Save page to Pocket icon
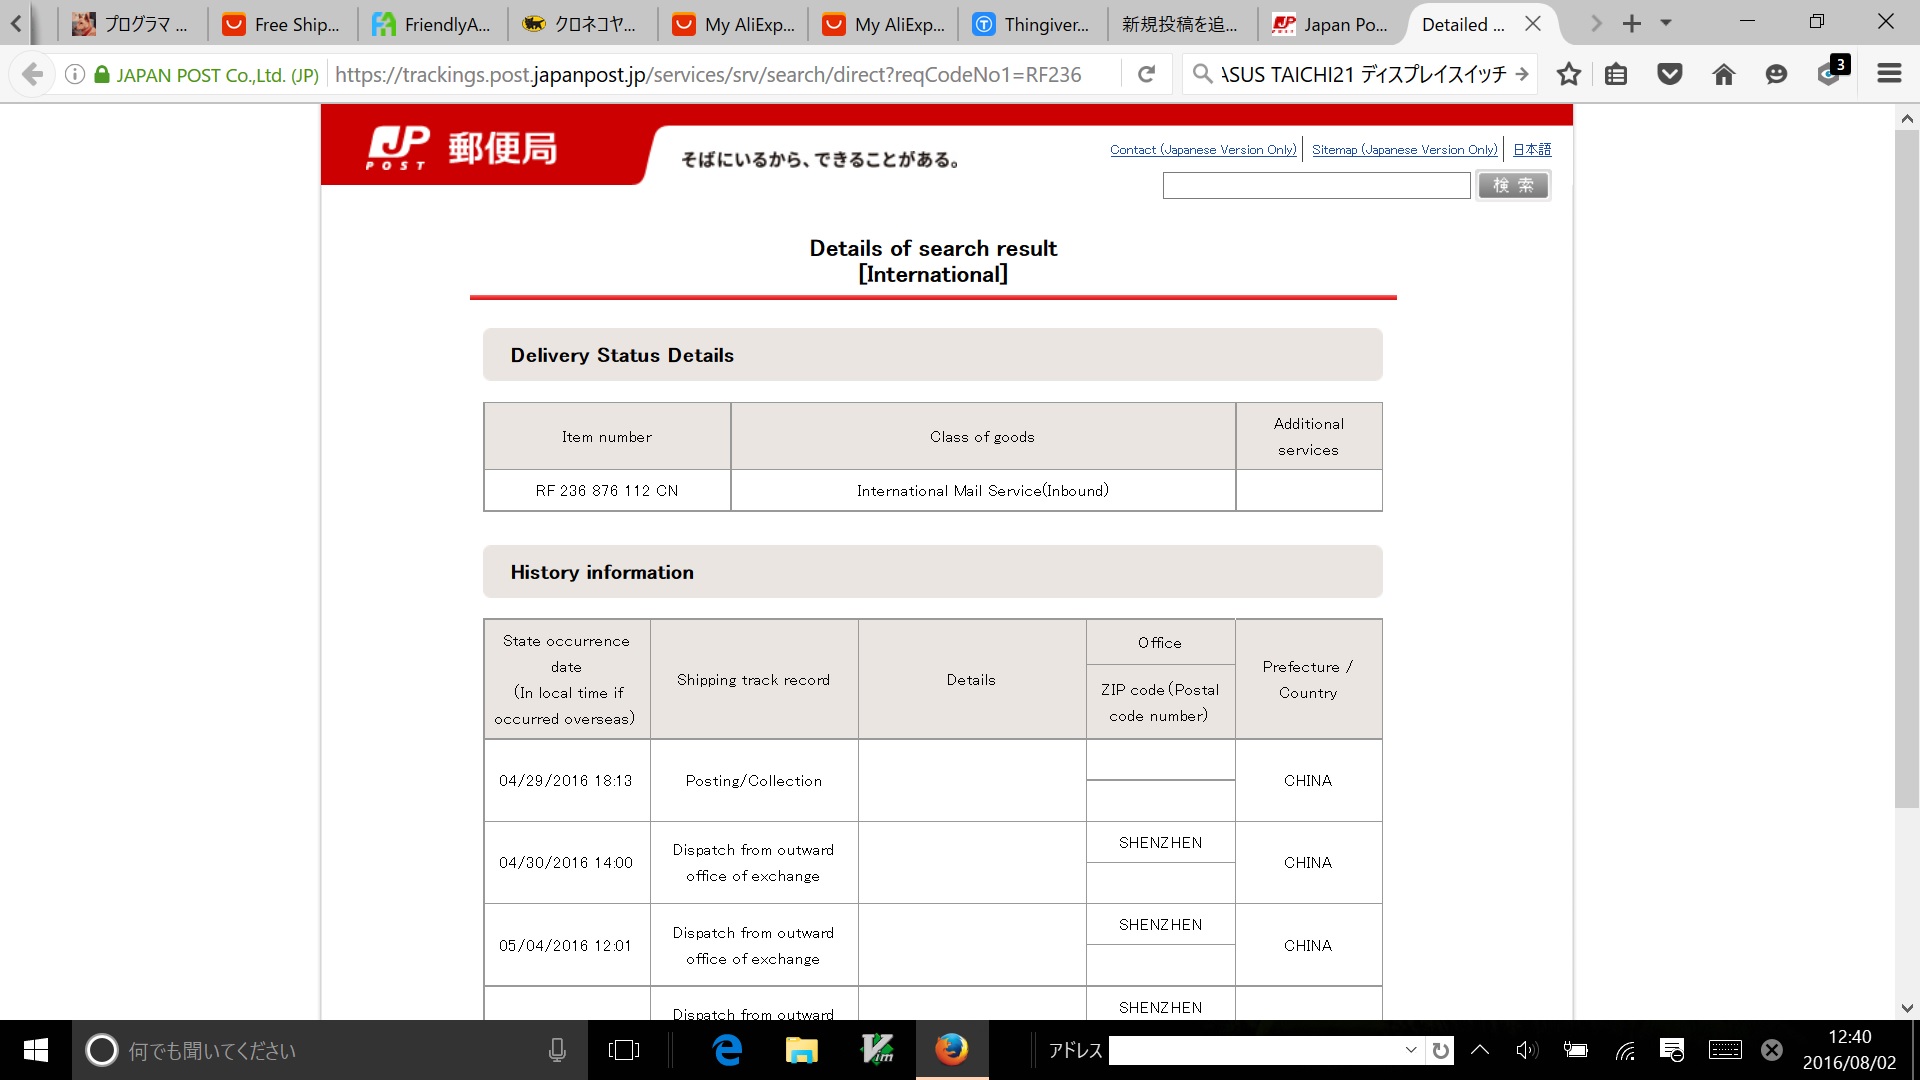The width and height of the screenshot is (1920, 1080). click(1670, 74)
